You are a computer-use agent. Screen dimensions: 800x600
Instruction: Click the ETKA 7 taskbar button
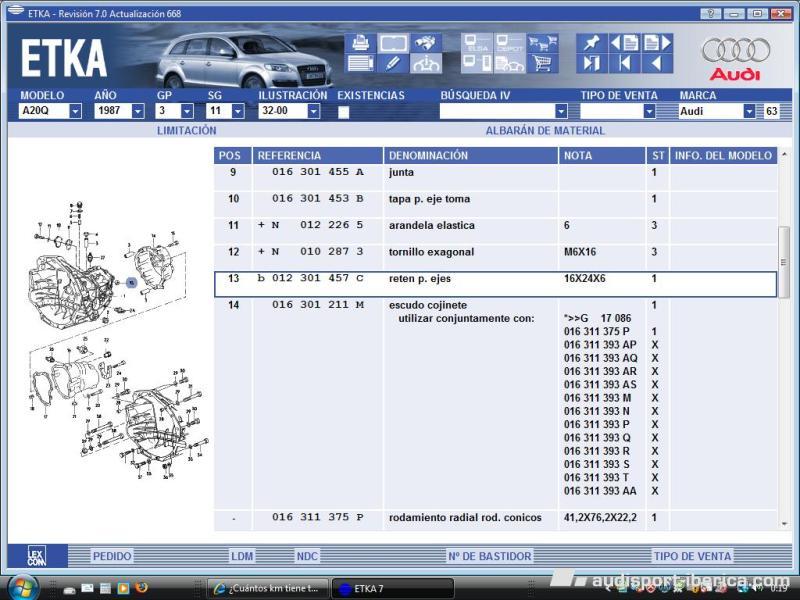click(x=392, y=589)
